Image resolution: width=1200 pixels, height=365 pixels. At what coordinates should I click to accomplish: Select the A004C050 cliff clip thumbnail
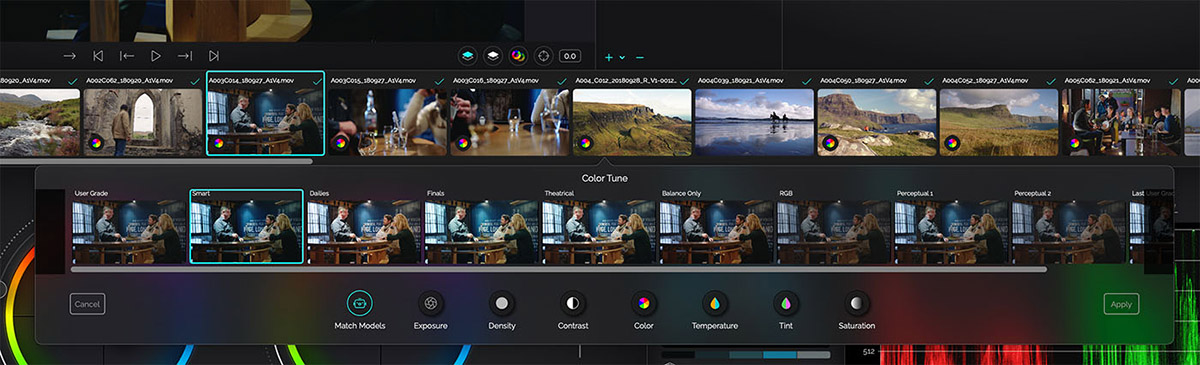877,122
